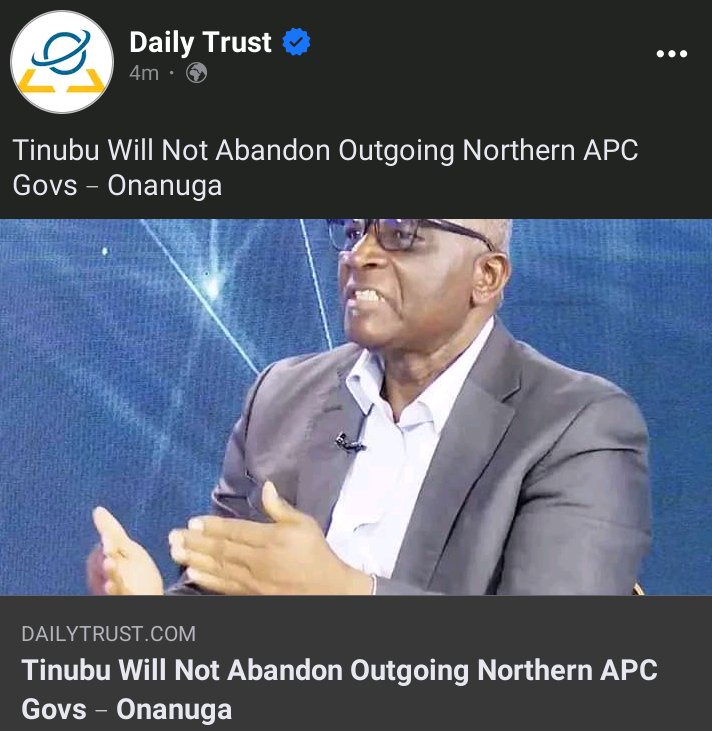Viewport: 712px width, 731px height.
Task: Click the blue verified badge
Action: [x=297, y=42]
